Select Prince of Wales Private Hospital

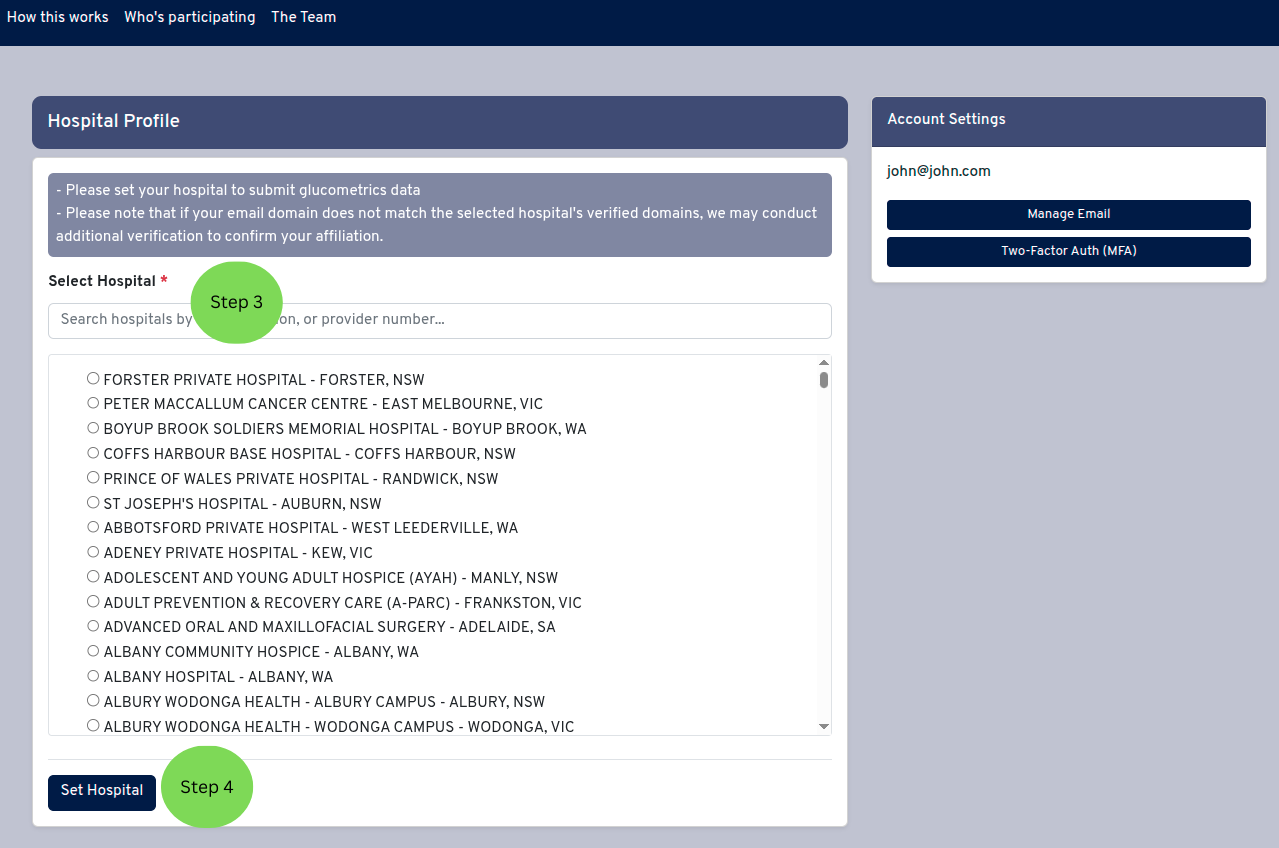(x=93, y=478)
